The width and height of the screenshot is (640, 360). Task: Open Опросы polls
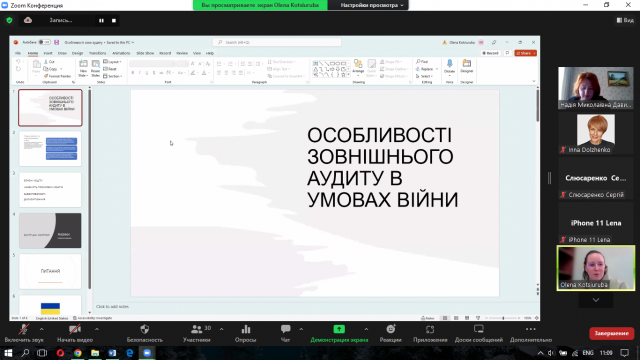point(245,333)
